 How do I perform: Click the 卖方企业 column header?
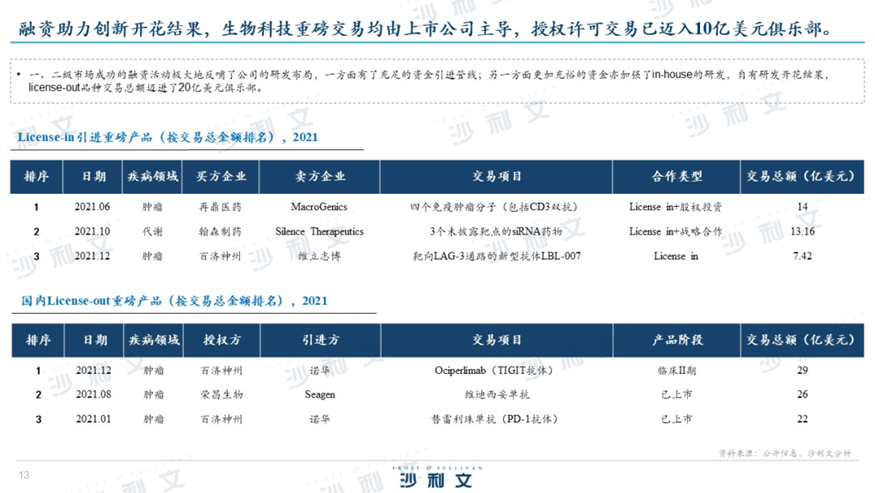320,176
